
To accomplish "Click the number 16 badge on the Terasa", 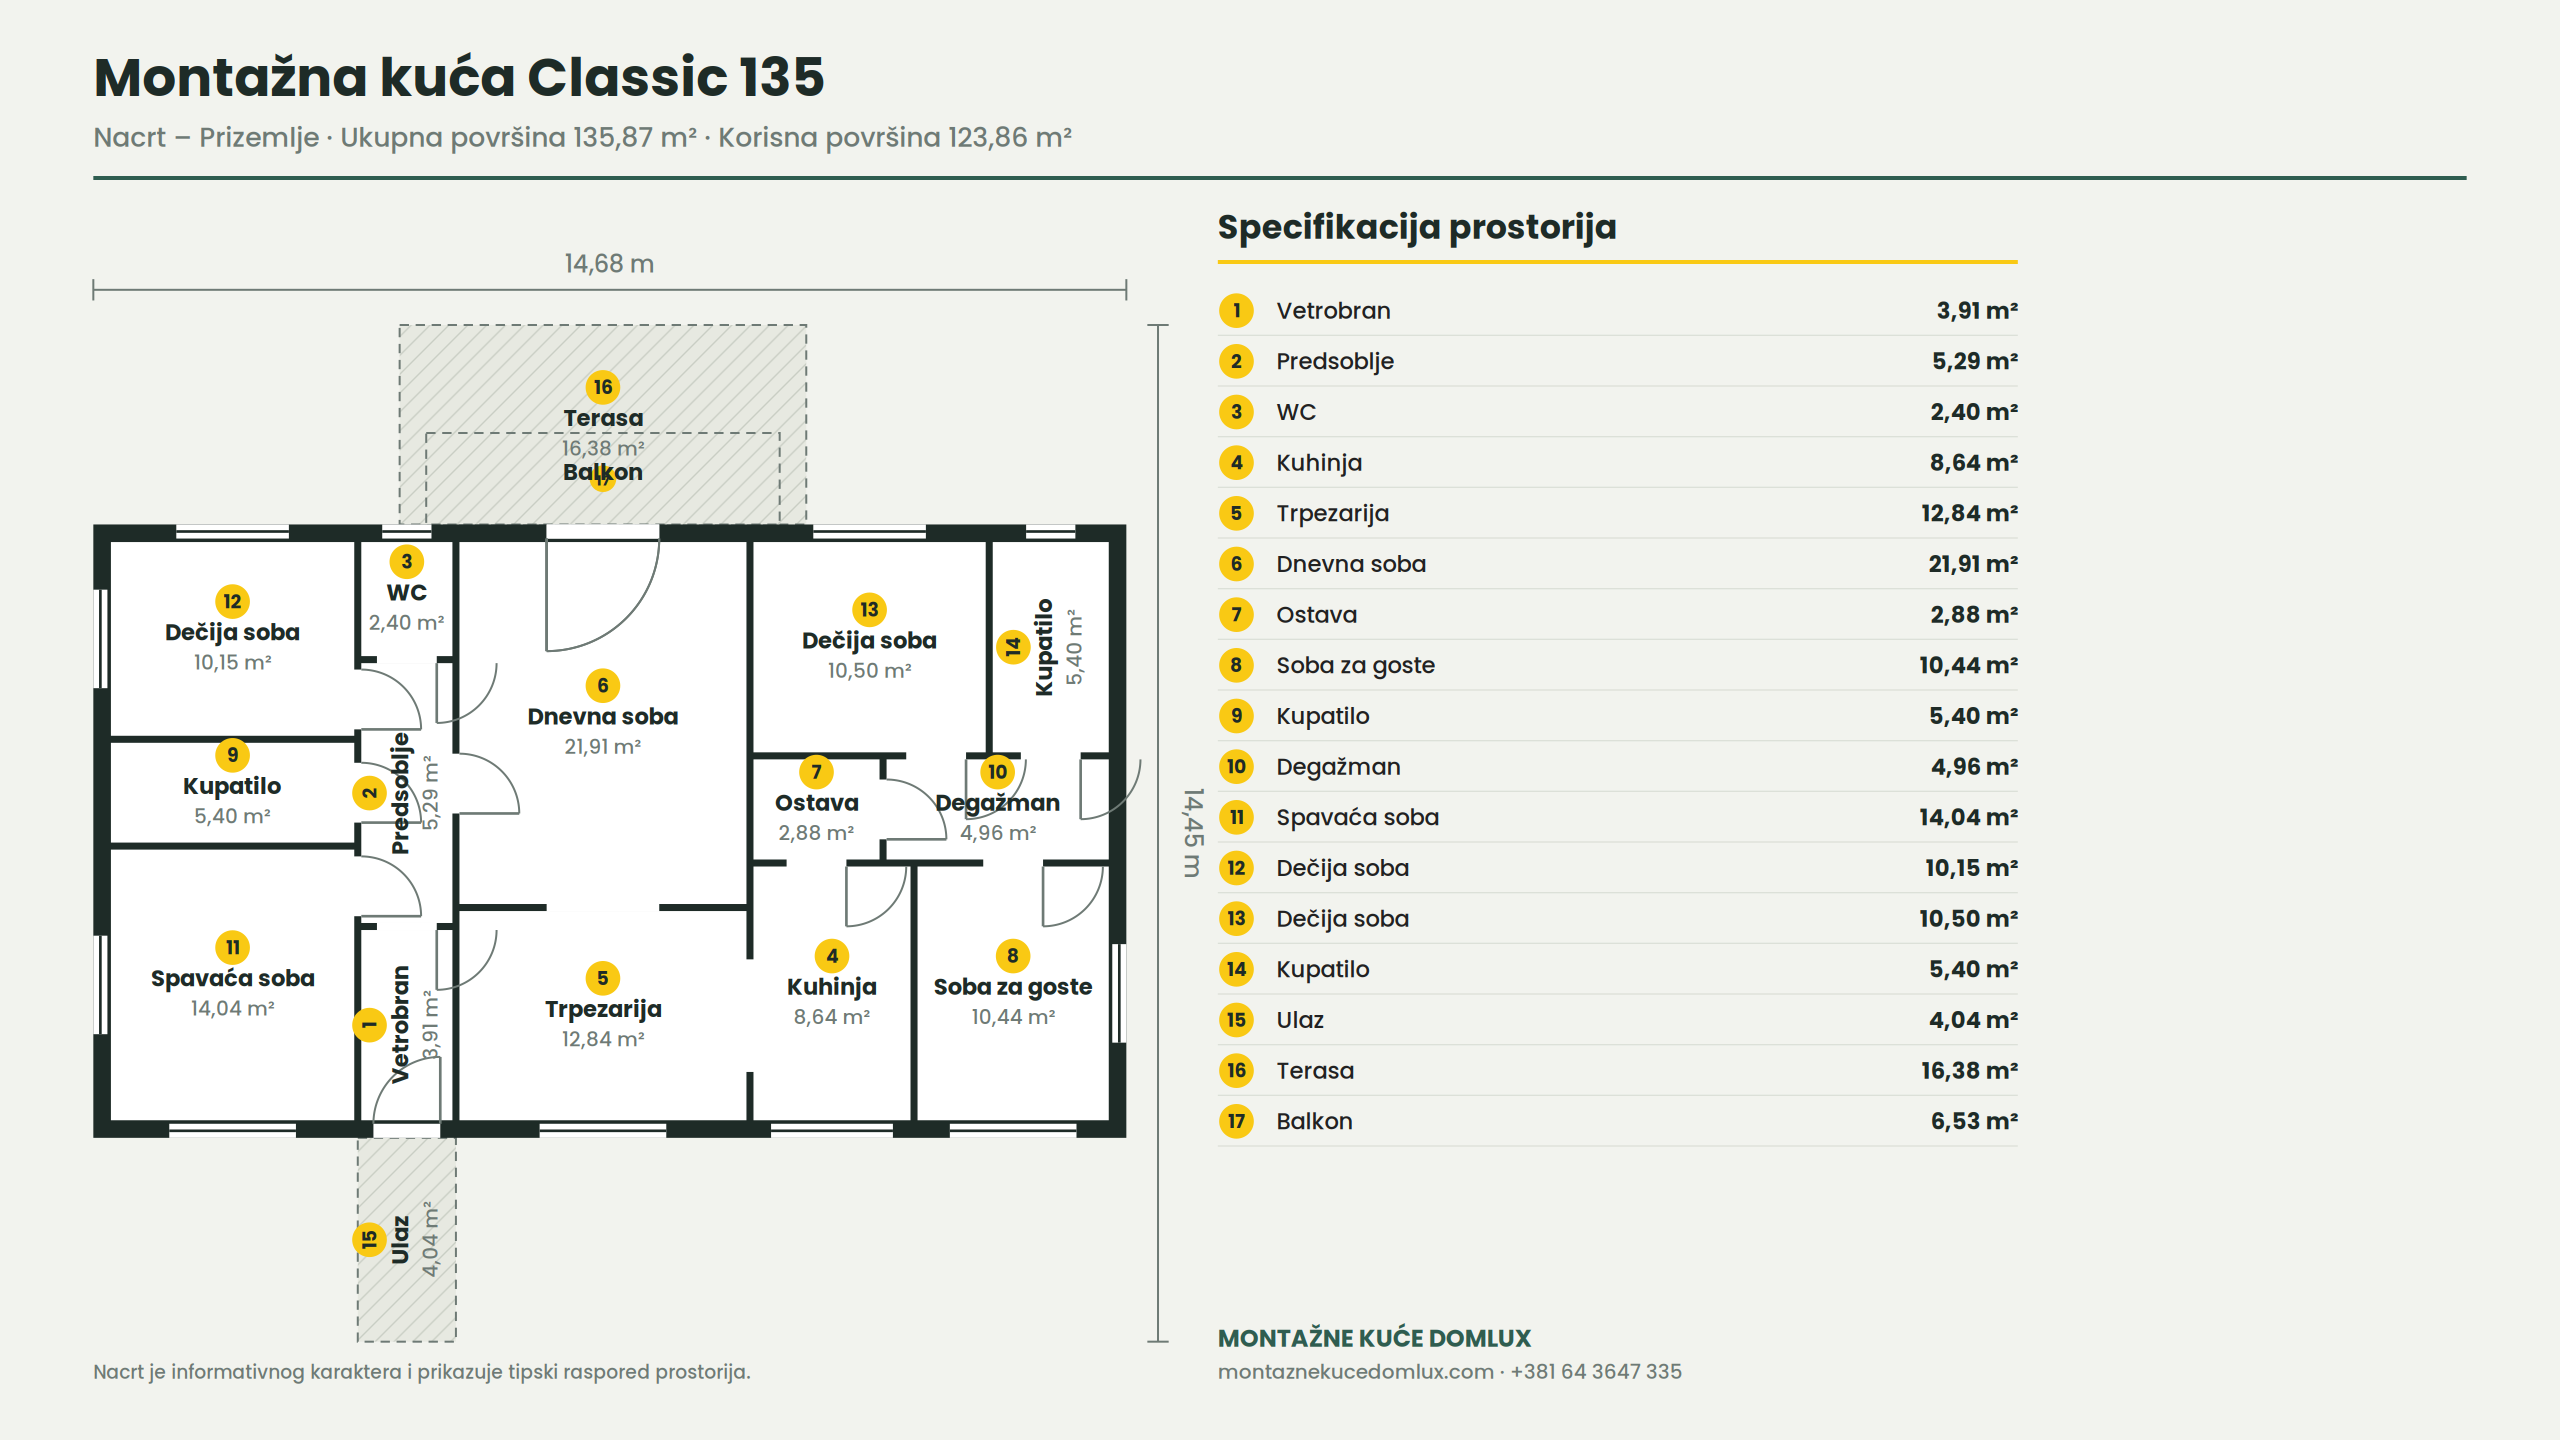I will 602,387.
